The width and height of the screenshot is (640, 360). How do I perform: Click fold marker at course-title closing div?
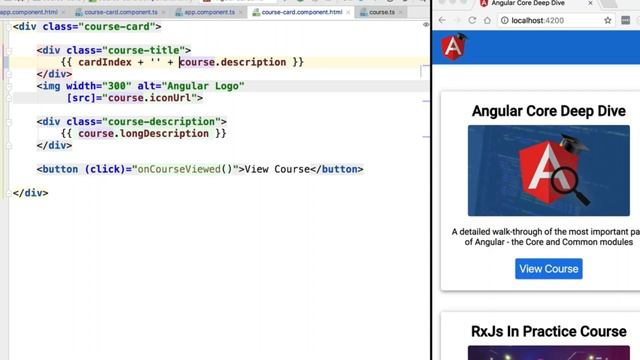tap(9, 74)
